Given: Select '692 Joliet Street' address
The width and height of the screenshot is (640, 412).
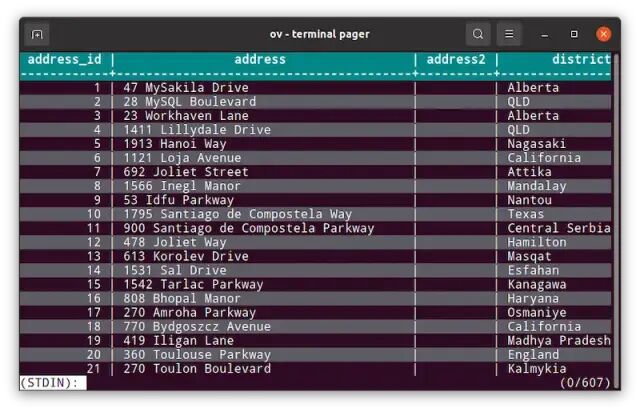Looking at the screenshot, I should [x=186, y=172].
